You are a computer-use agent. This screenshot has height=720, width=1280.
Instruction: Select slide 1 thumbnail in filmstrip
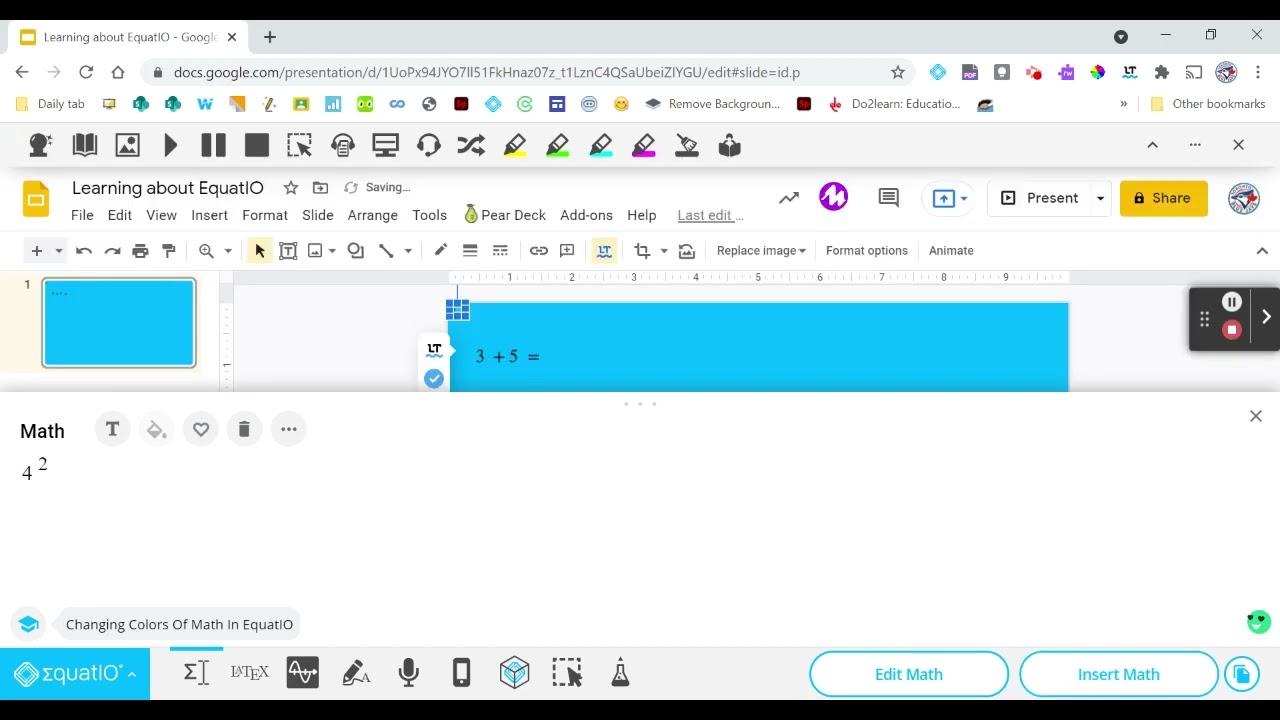click(119, 323)
